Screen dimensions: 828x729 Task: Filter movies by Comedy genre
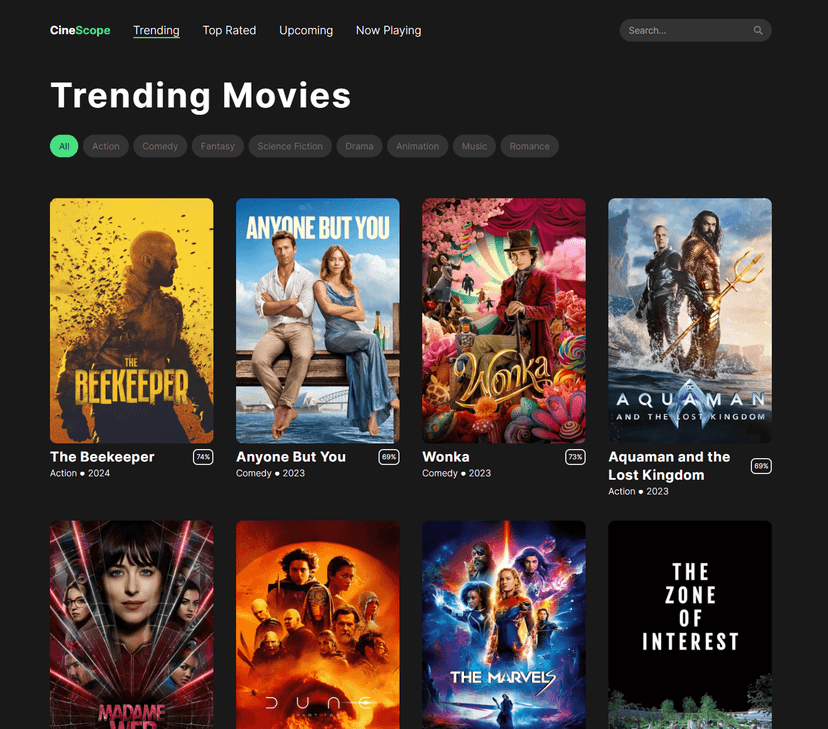160,146
